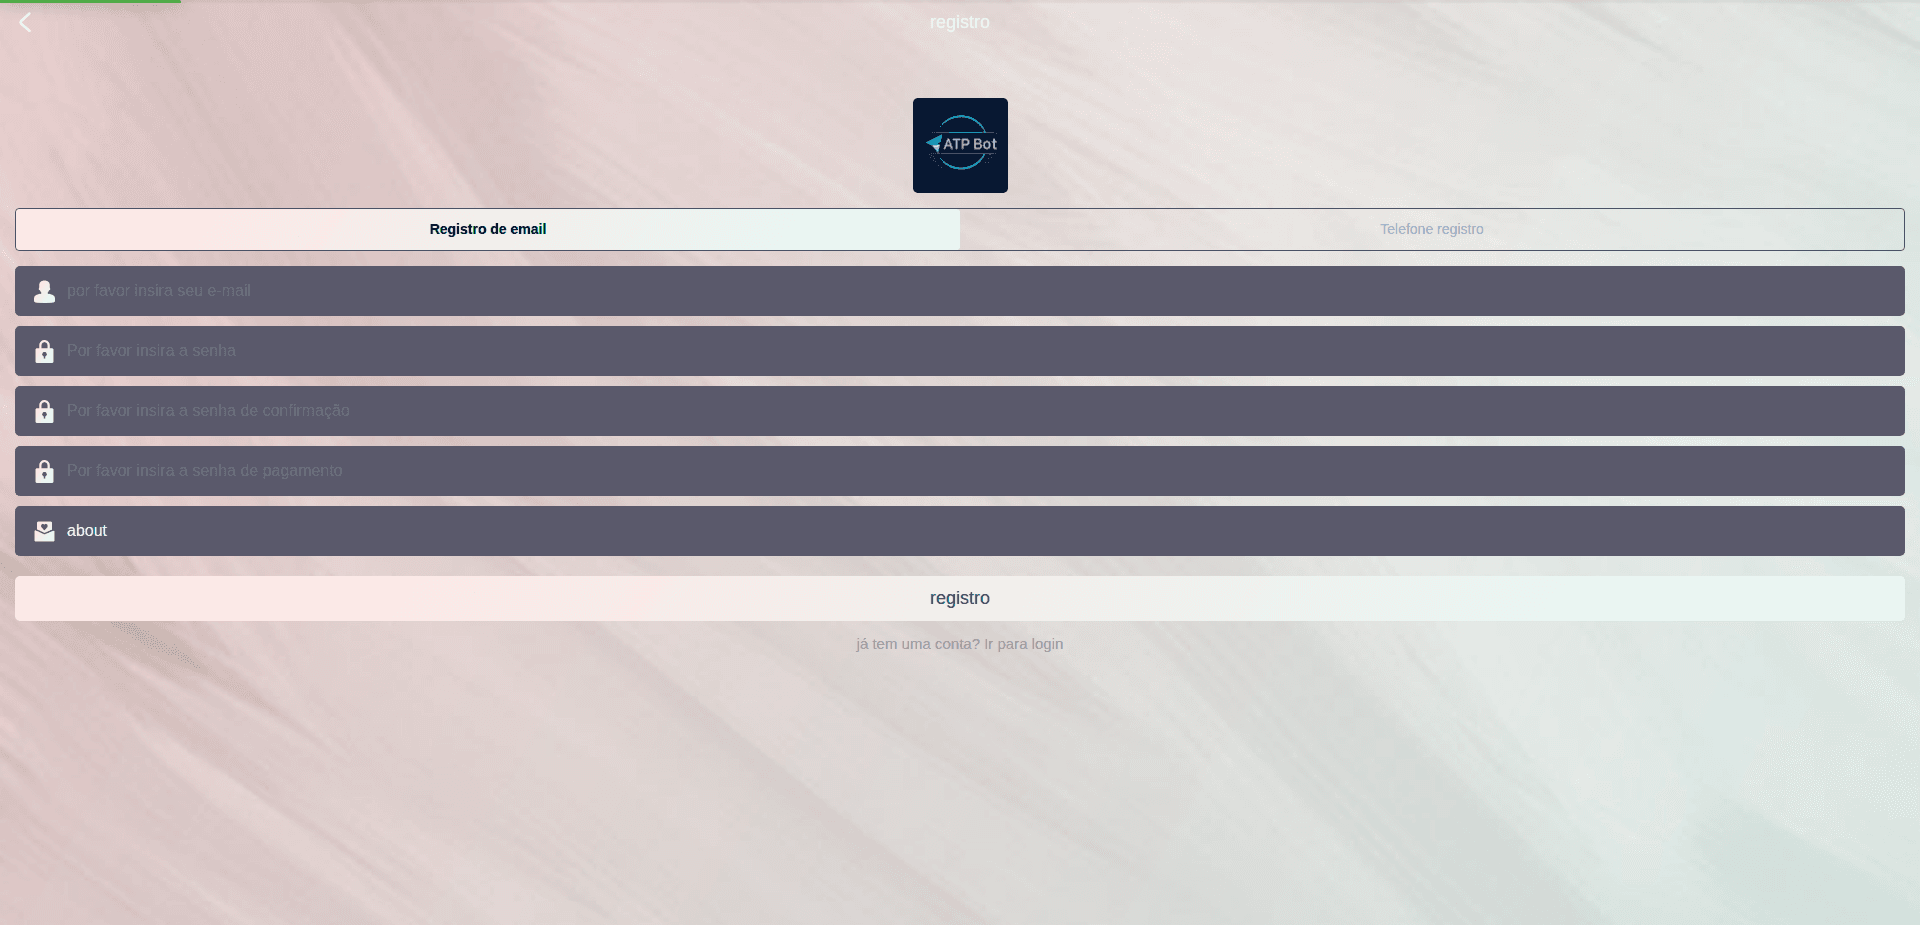Click the ATP Bot logo

point(959,145)
